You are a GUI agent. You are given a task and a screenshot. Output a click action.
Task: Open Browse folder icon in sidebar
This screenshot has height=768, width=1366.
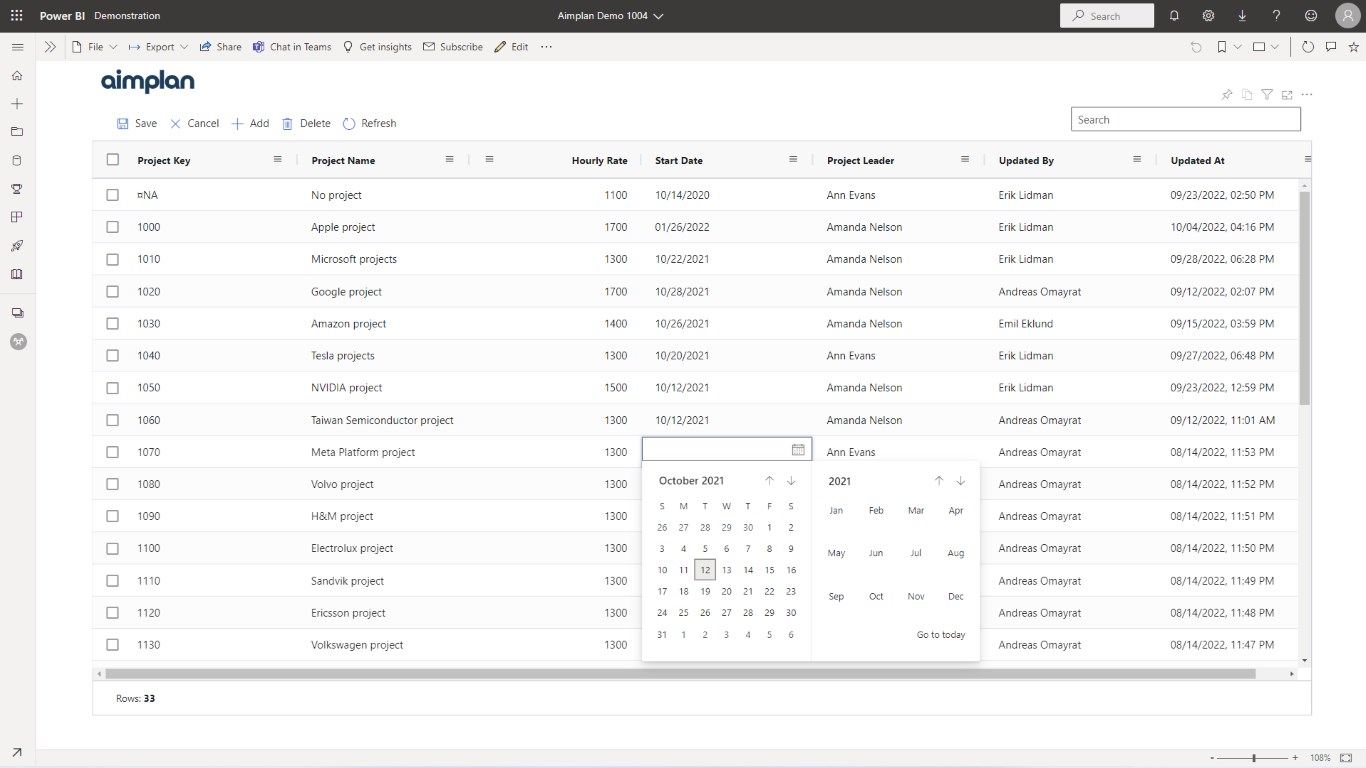coord(17,131)
